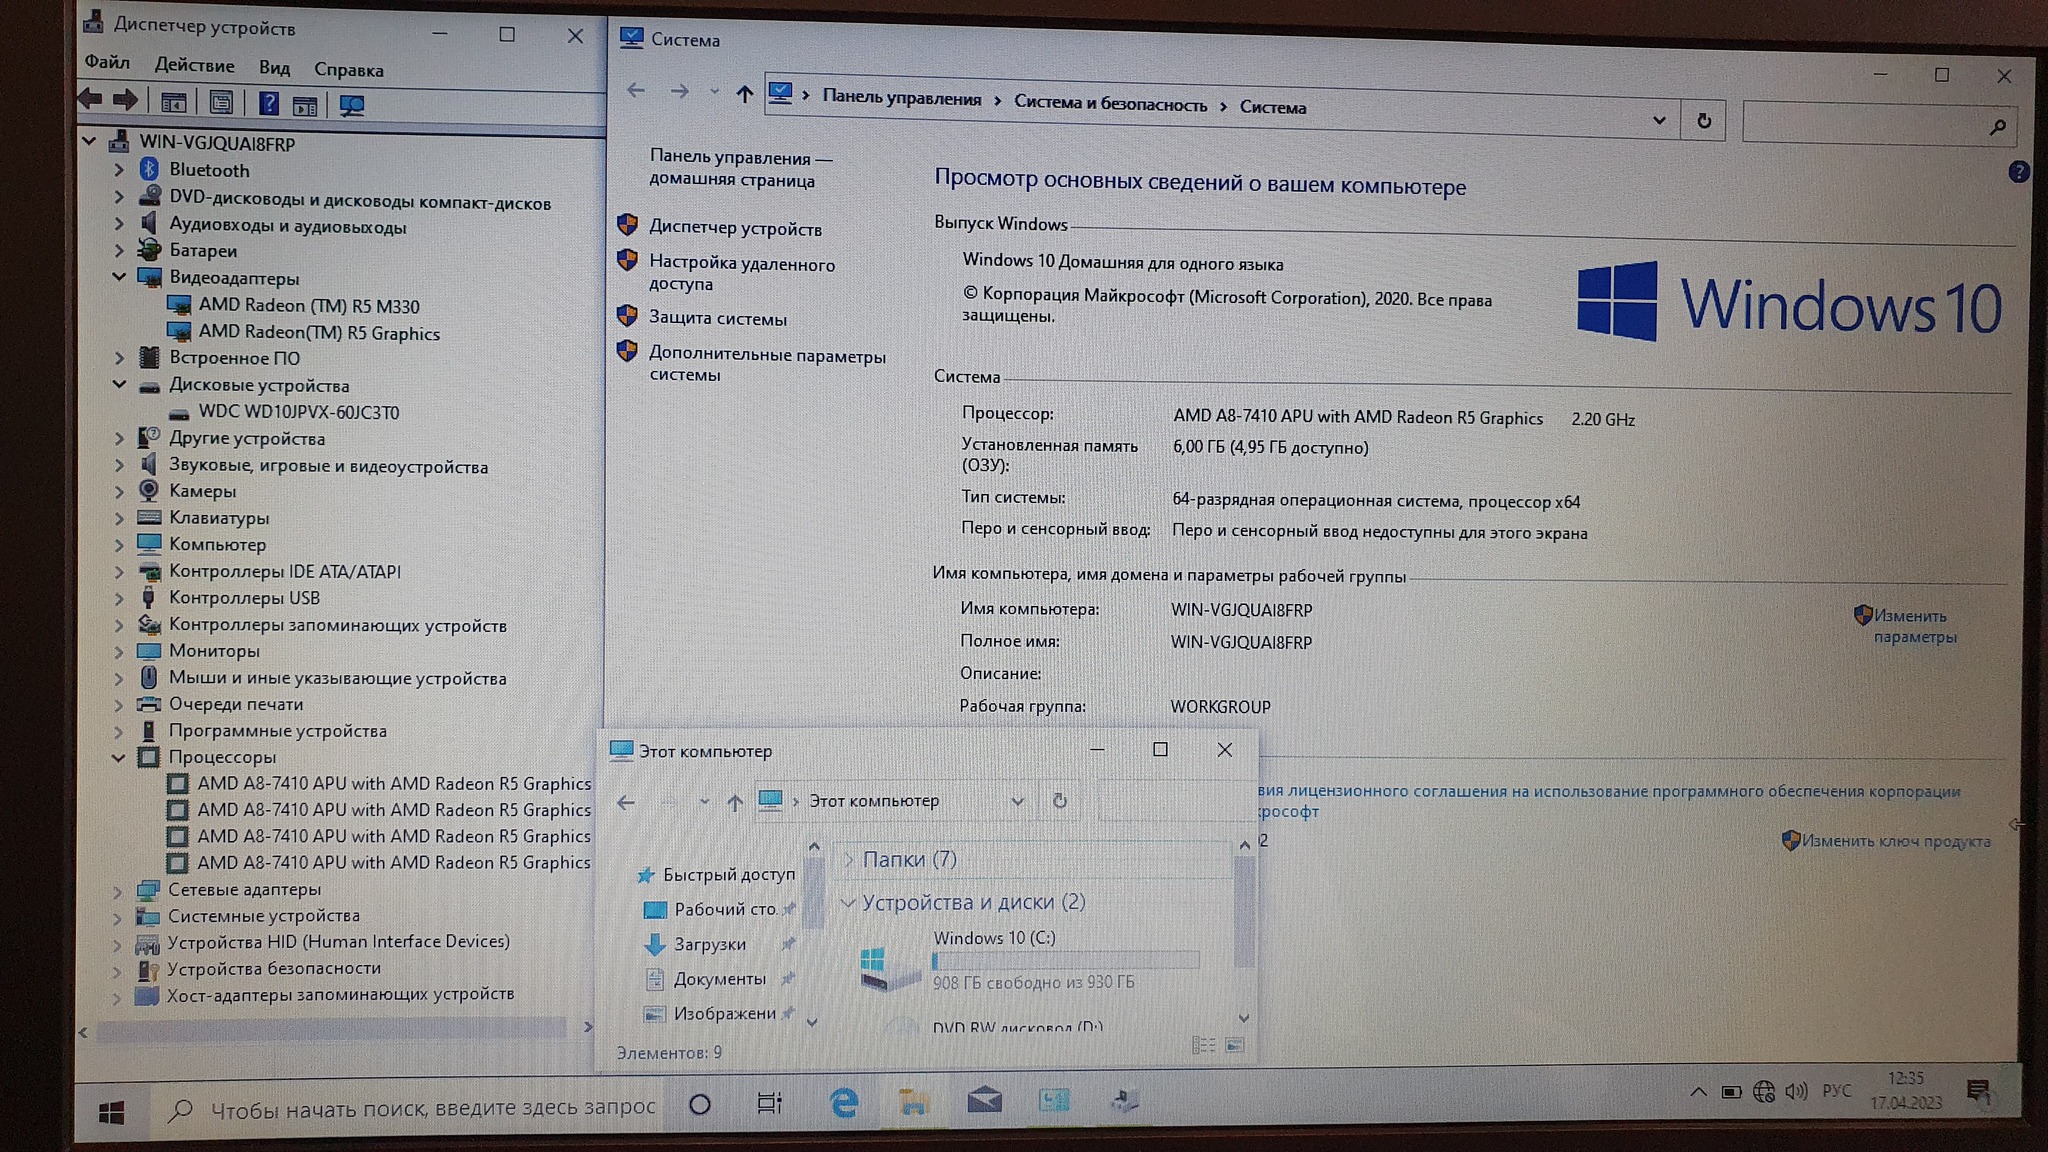Click Изменить ключ продукта link
Screen dimensions: 2048x1152
[1895, 841]
